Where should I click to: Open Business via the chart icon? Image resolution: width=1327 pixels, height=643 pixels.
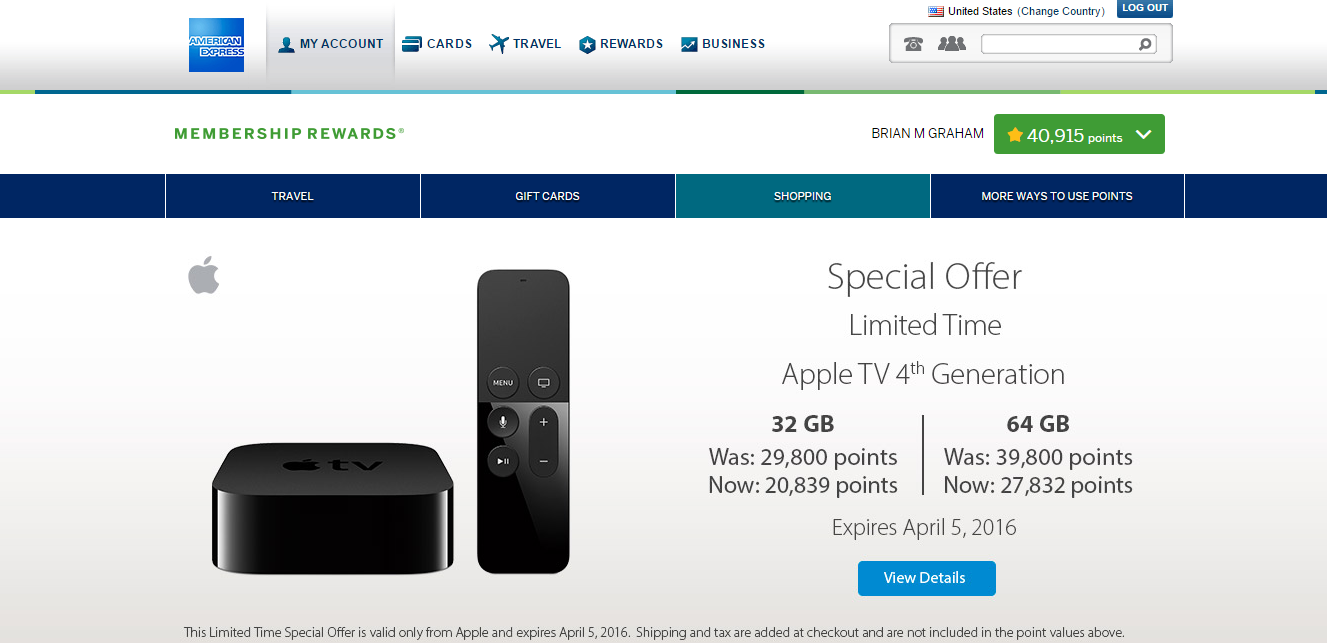coord(688,43)
